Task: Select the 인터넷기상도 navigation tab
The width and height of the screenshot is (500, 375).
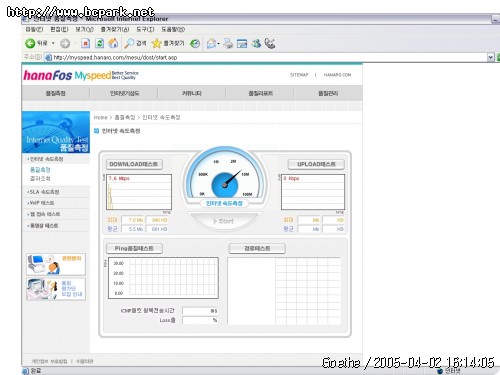Action: point(124,93)
